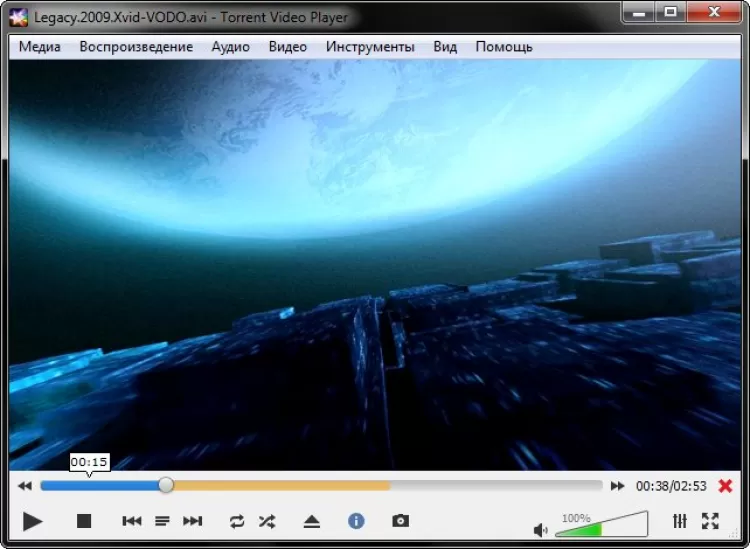Click the eject/open media icon
Screen dimensions: 750x549
[x=311, y=521]
